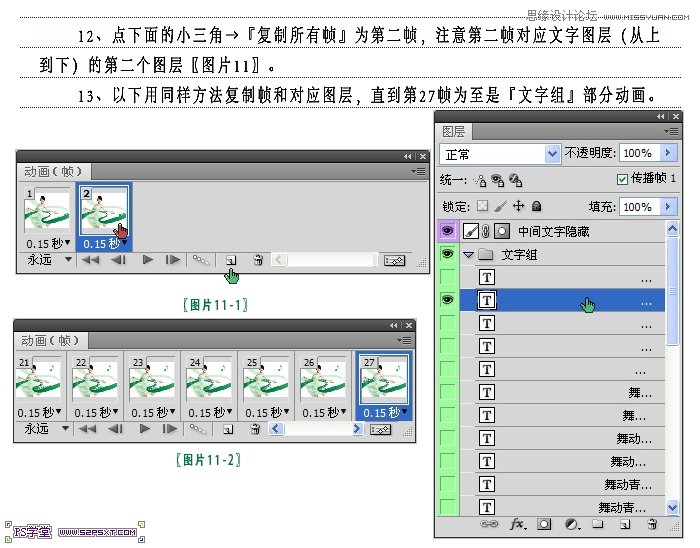Select frame 23 thumbnail

point(152,378)
